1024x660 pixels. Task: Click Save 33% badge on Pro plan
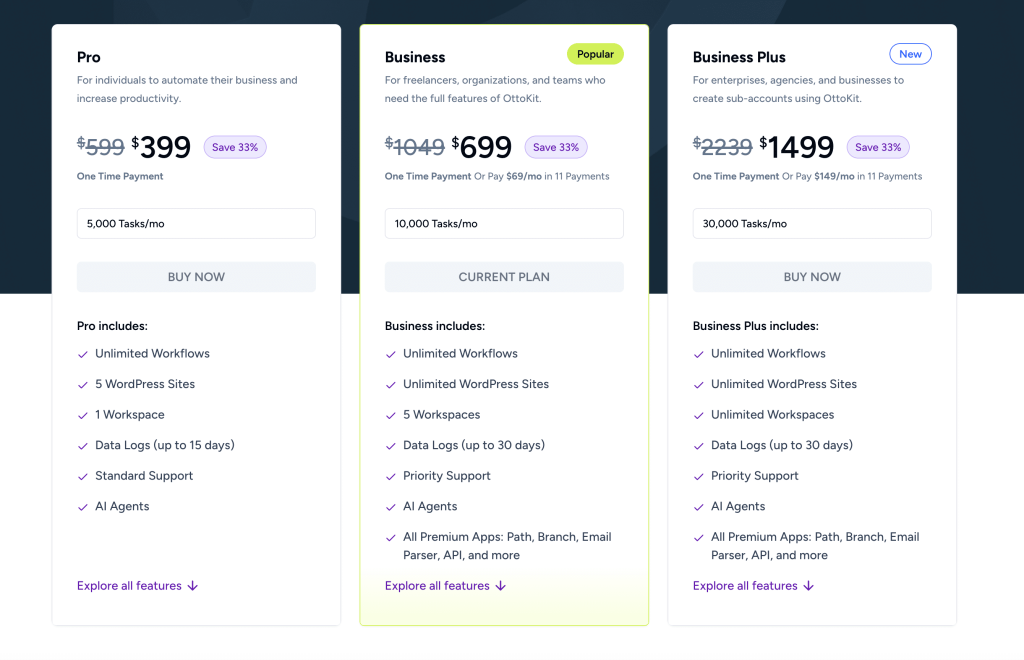(235, 147)
